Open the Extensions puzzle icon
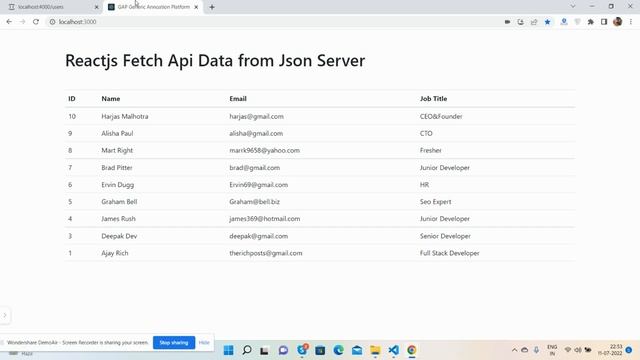Image resolution: width=640 pixels, height=360 pixels. tap(591, 22)
